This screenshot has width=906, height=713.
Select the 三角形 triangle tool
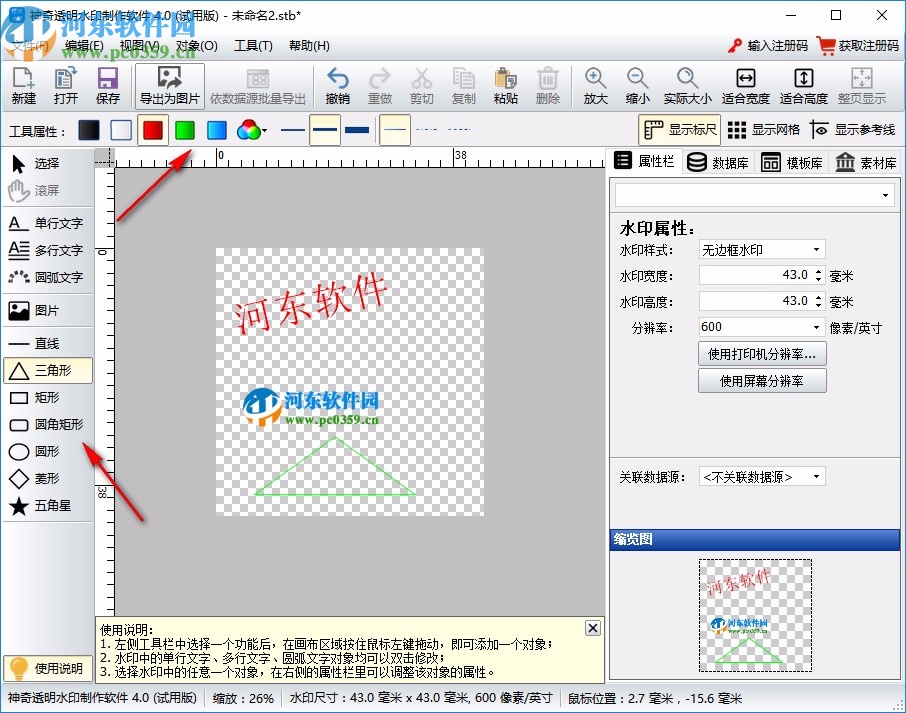click(x=47, y=370)
